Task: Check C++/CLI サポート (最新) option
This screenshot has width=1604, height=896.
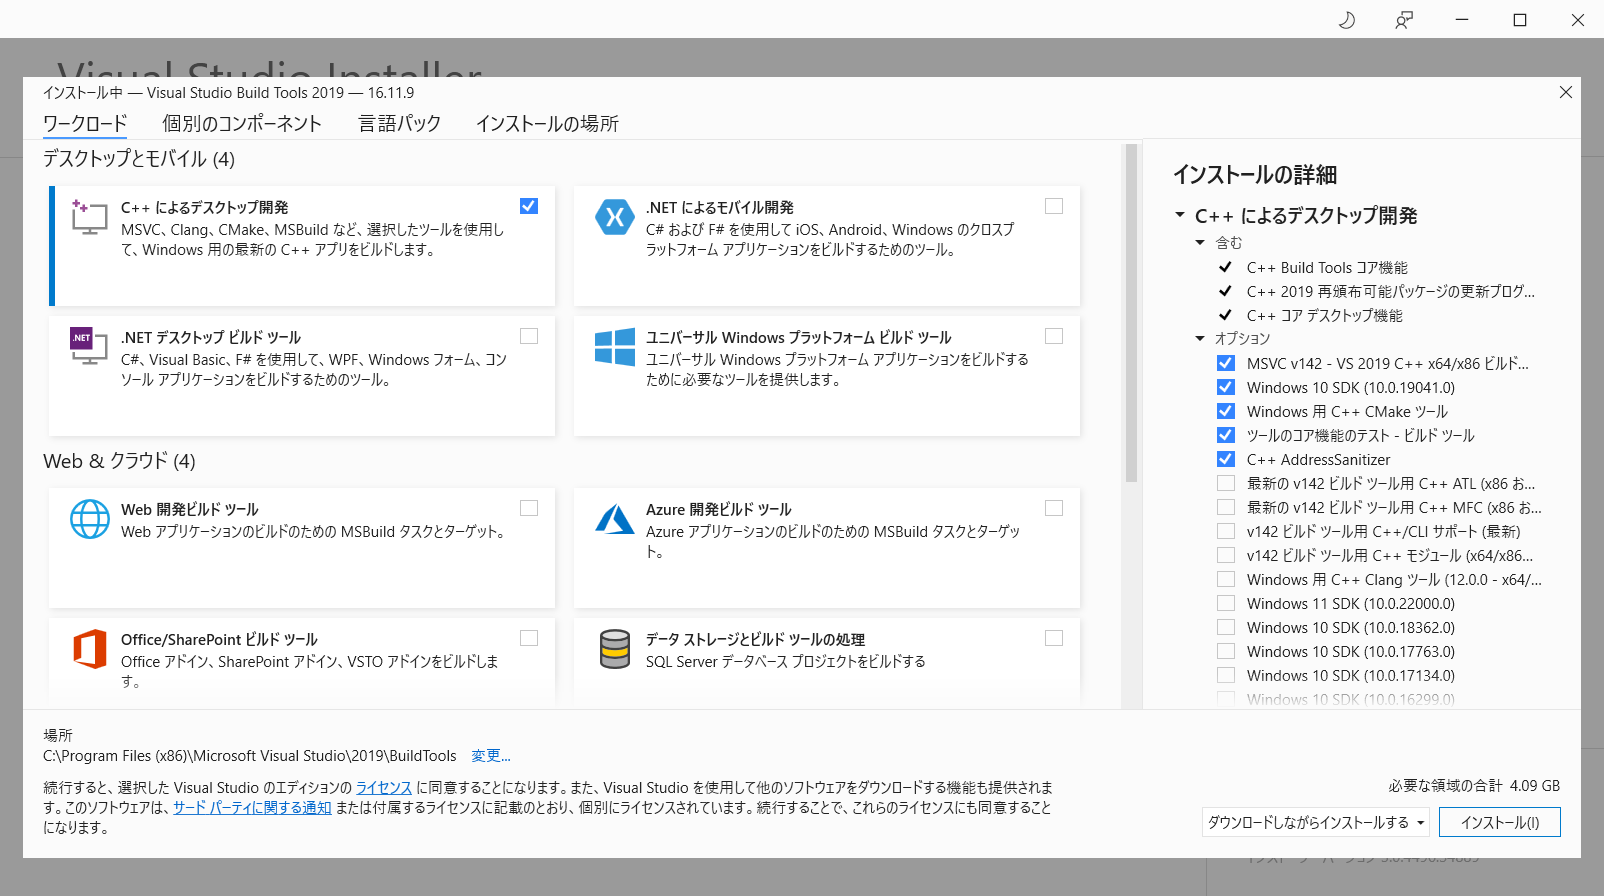Action: [1226, 531]
